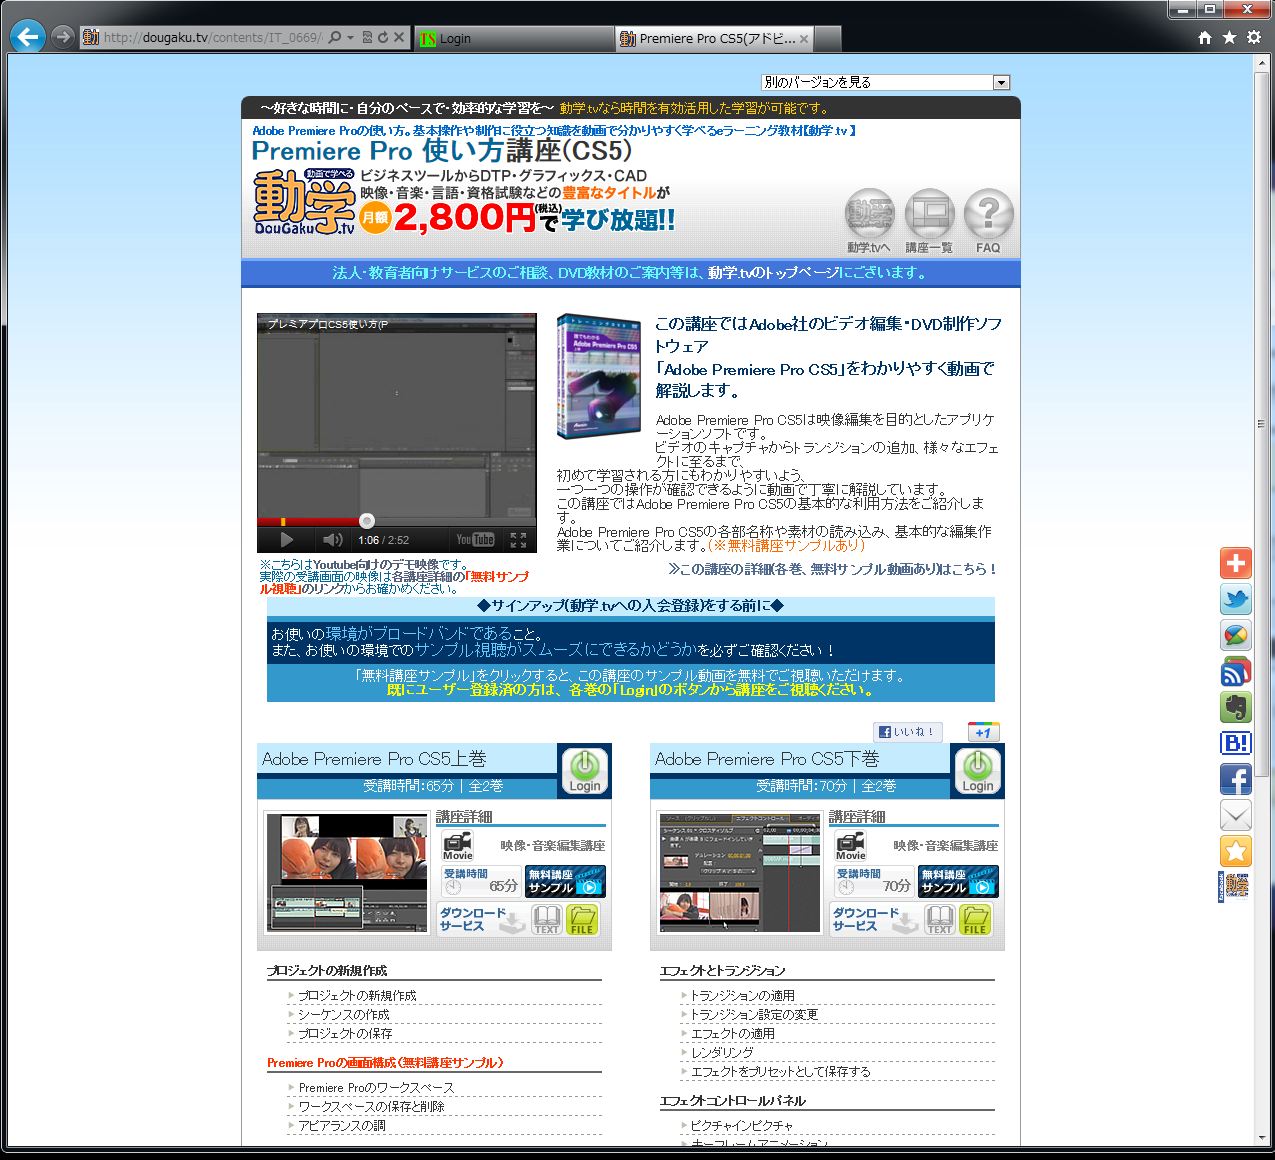Screen dimensions: 1275x1160
Task: Click the 下巻 course preview thumbnail
Action: [x=739, y=873]
